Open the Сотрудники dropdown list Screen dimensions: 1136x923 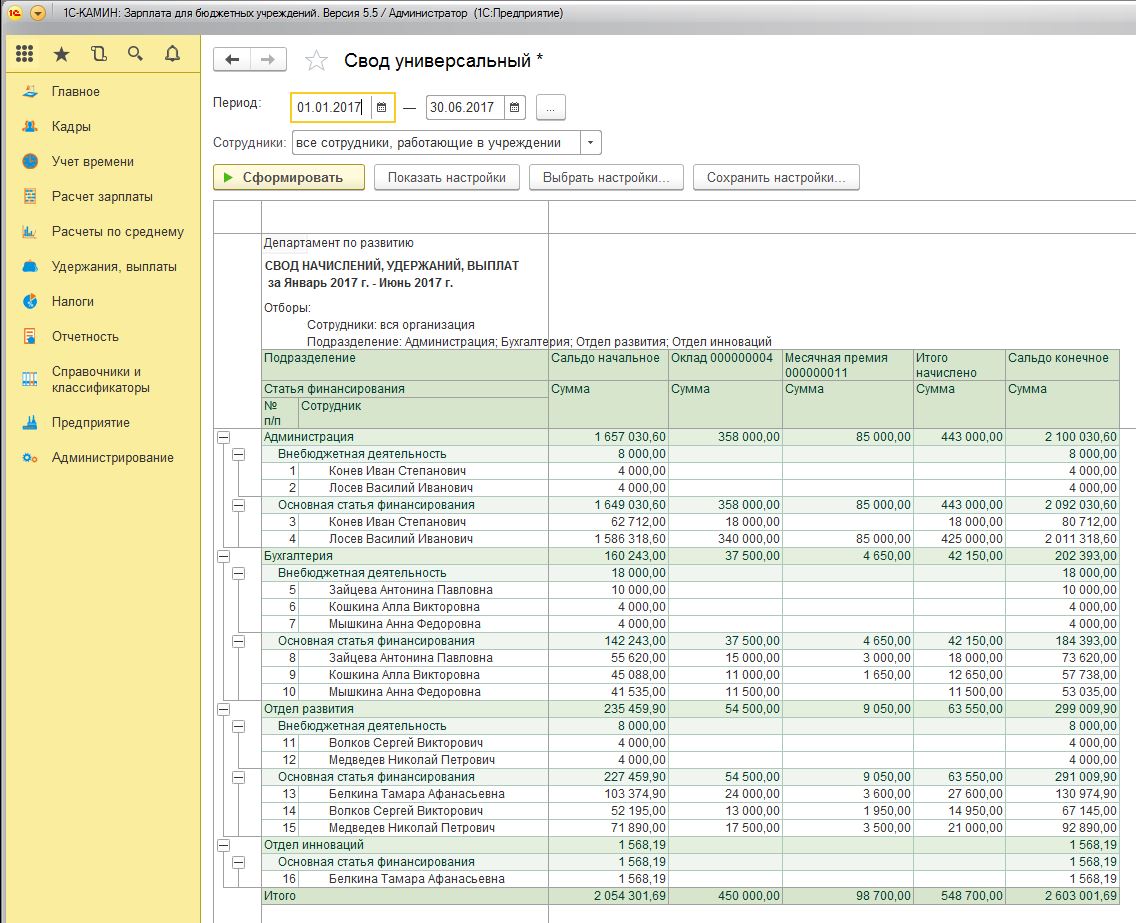[x=590, y=143]
